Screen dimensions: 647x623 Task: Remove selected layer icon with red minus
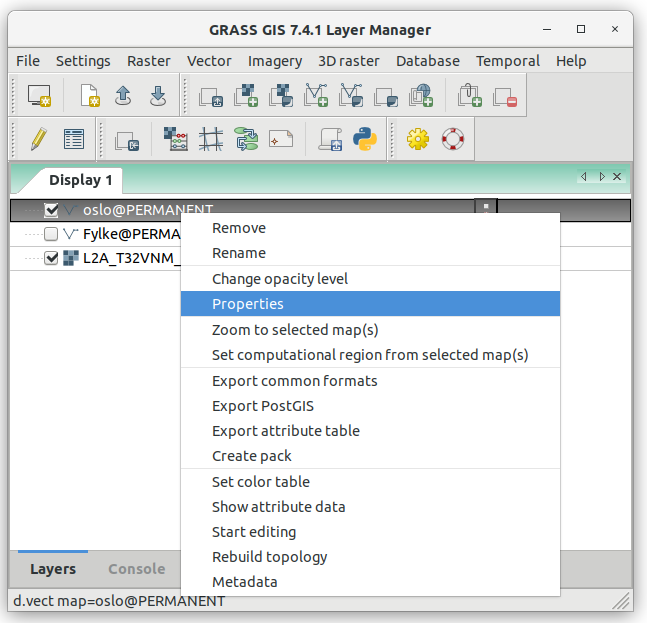[505, 97]
